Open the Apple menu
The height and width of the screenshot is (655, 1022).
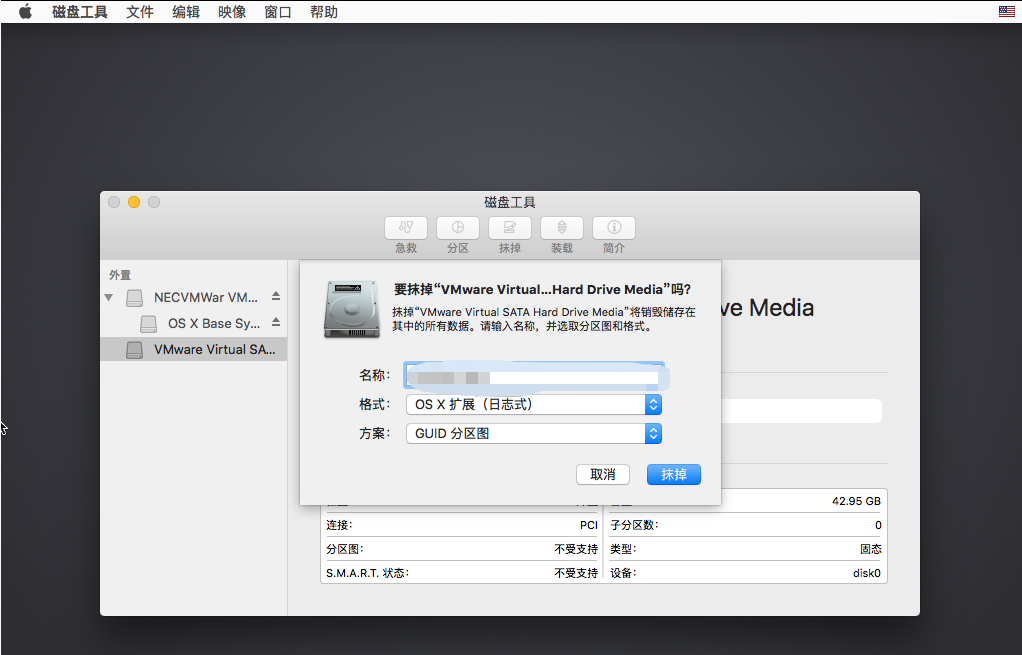(25, 12)
